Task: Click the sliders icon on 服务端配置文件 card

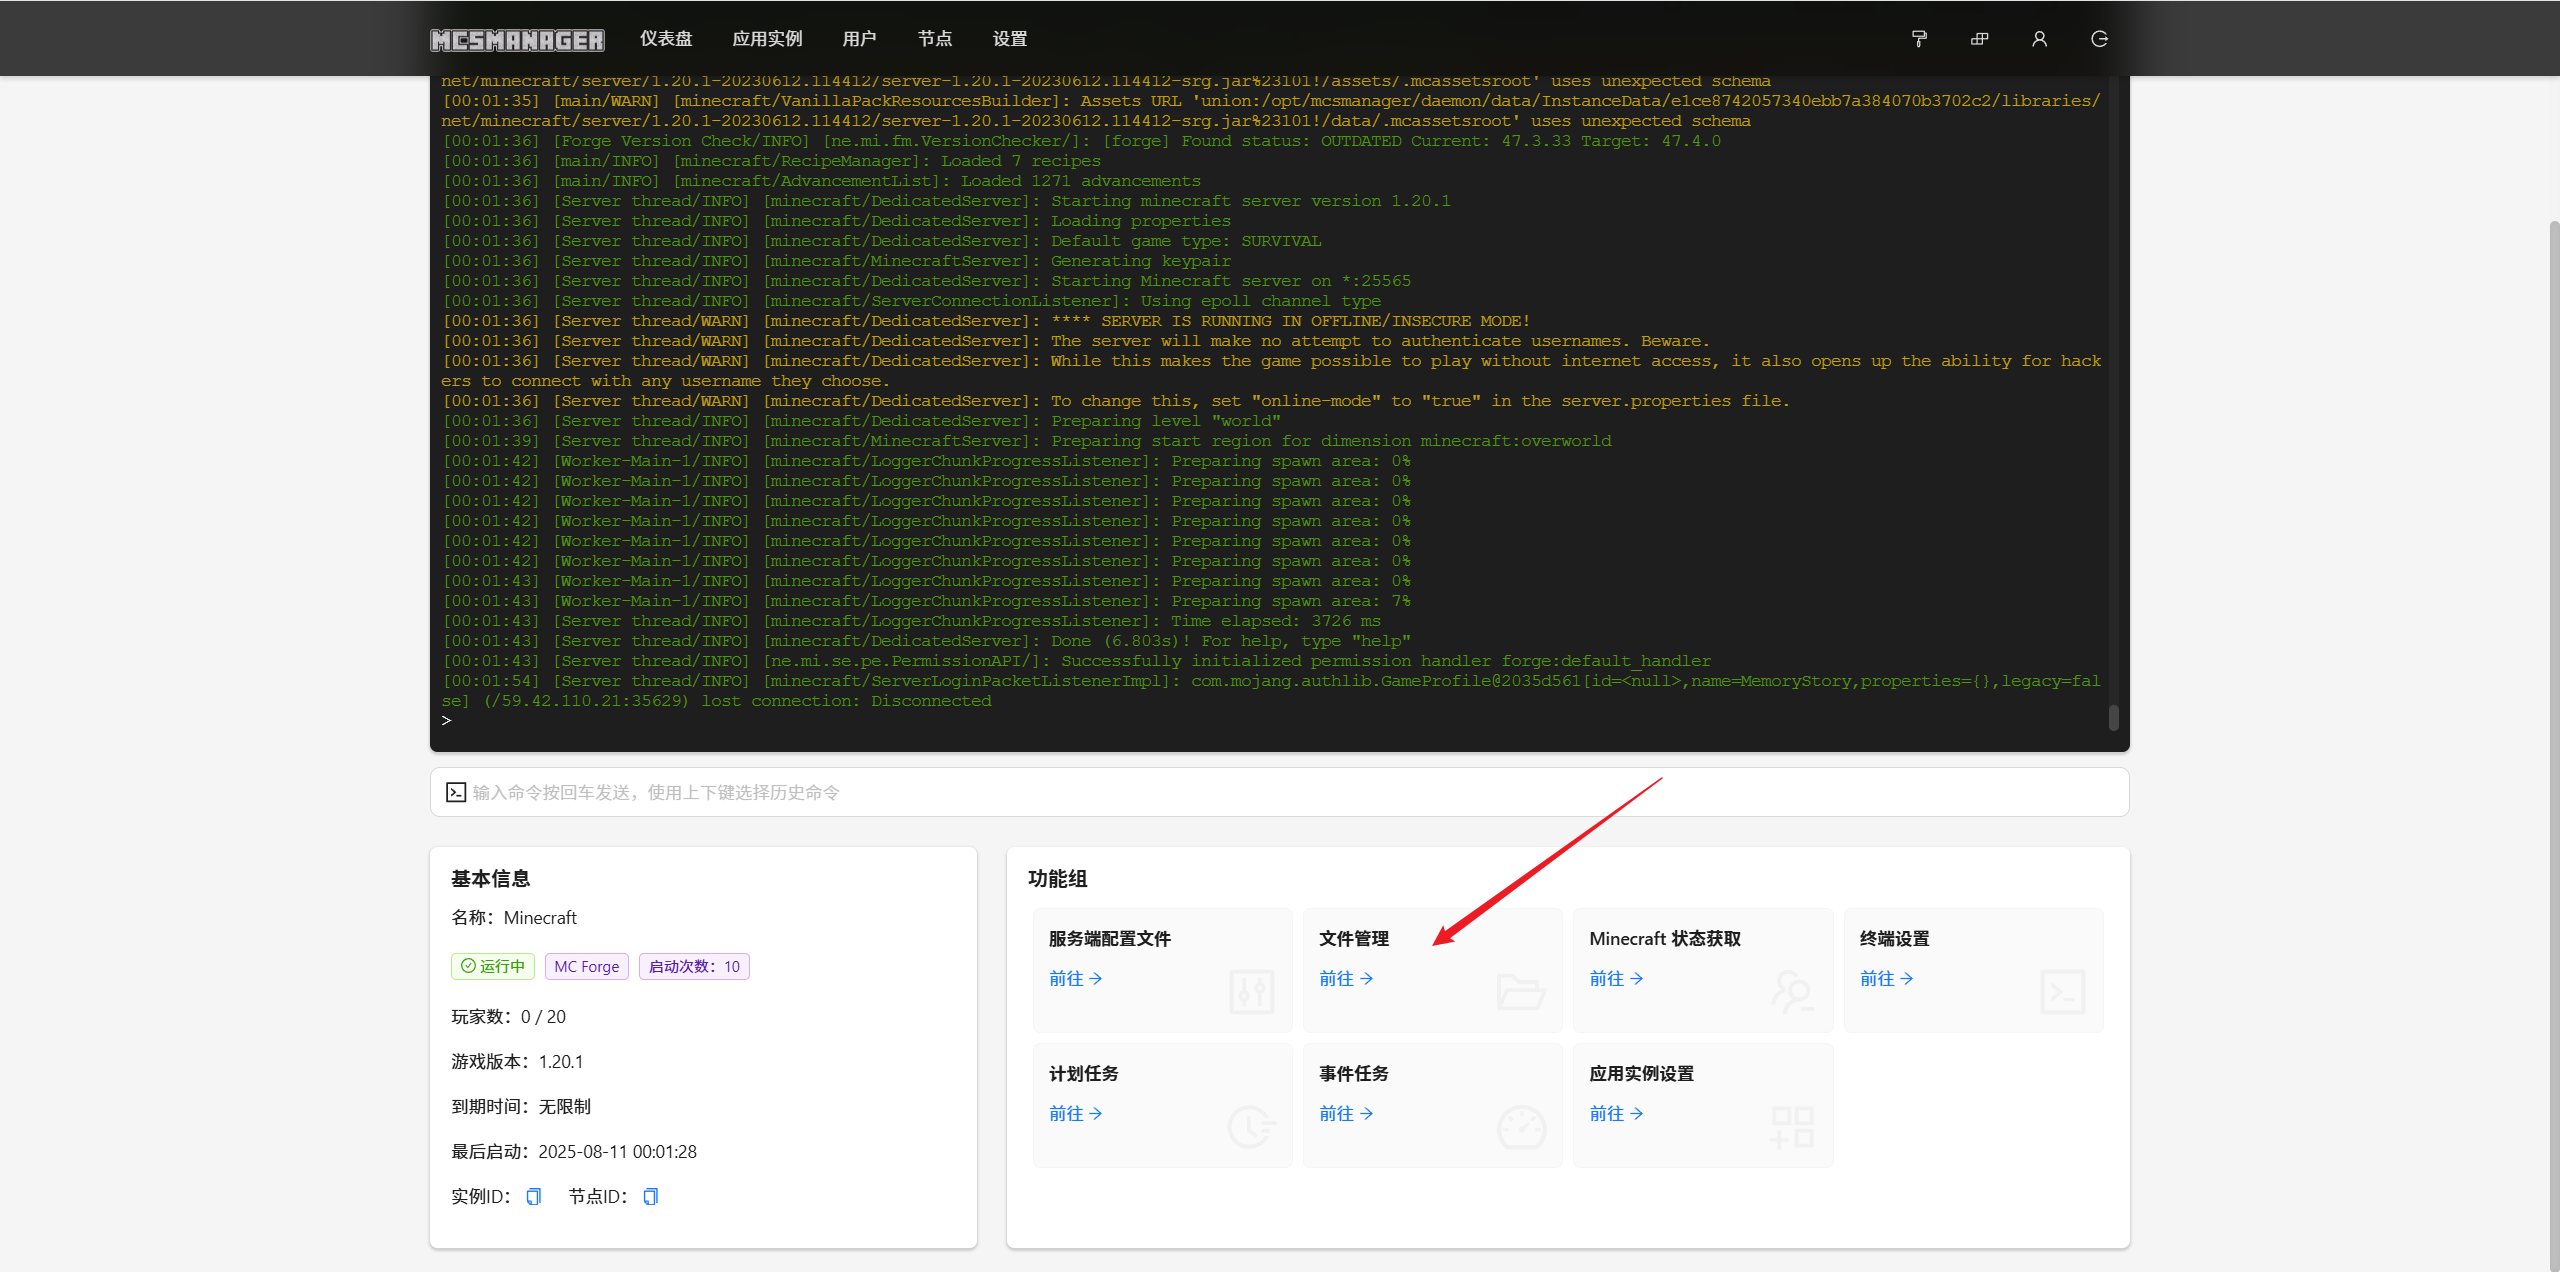Action: (1251, 992)
